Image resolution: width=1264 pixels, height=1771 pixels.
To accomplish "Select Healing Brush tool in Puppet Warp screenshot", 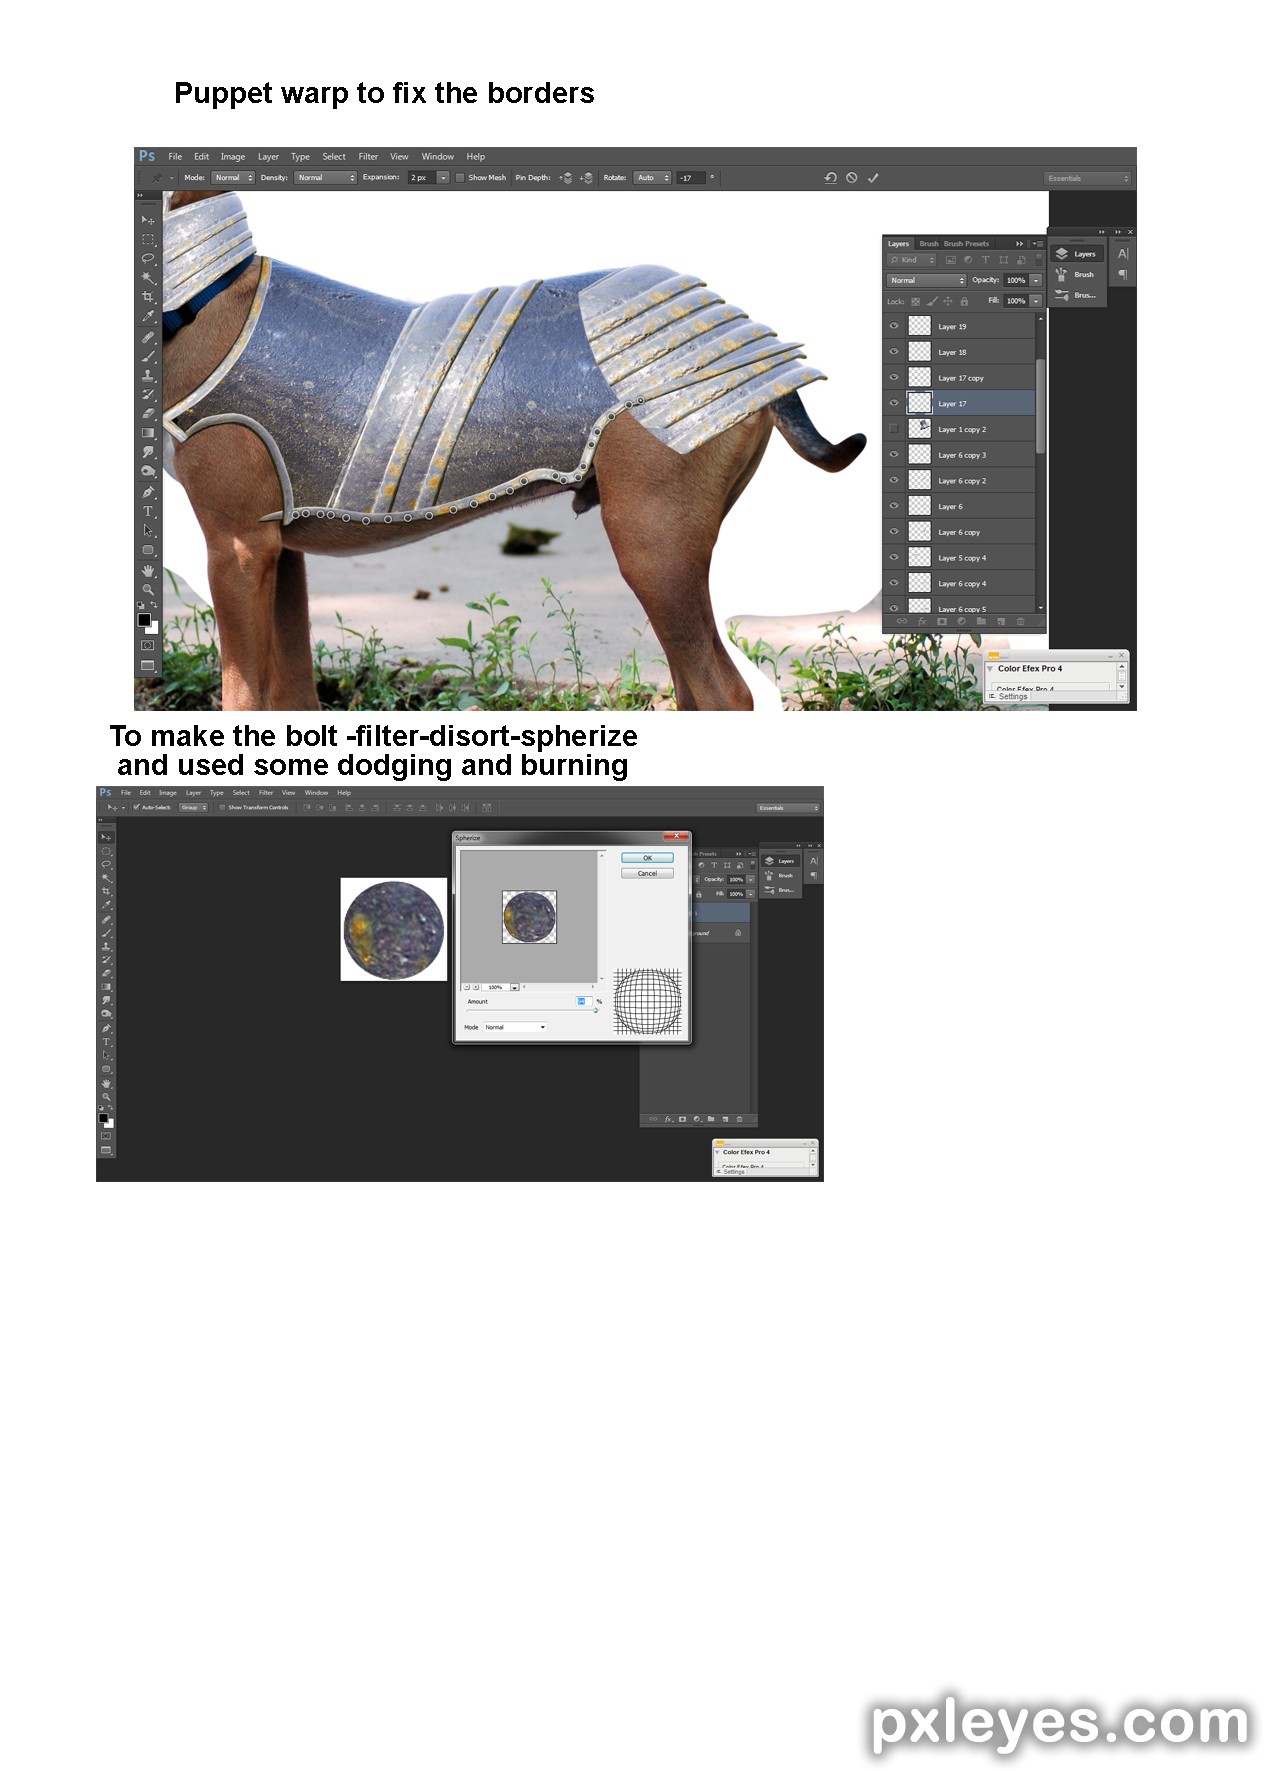I will click(x=147, y=338).
